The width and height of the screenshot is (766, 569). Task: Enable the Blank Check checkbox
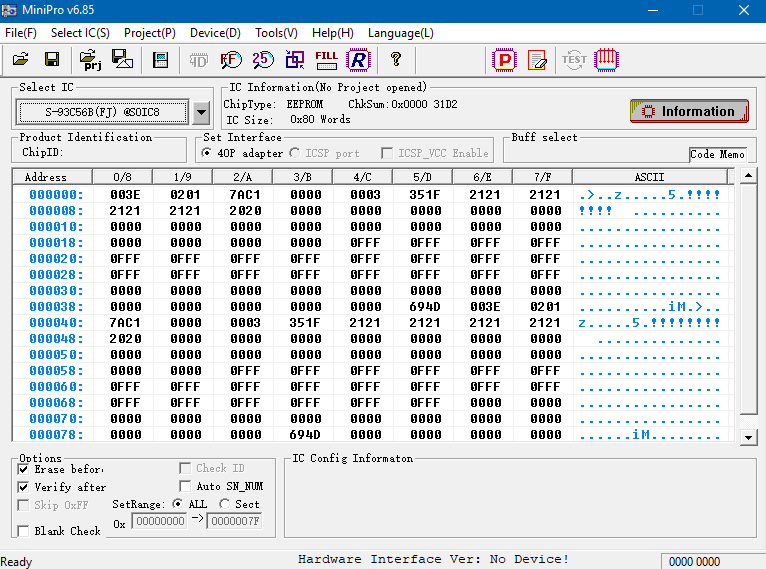tap(24, 531)
